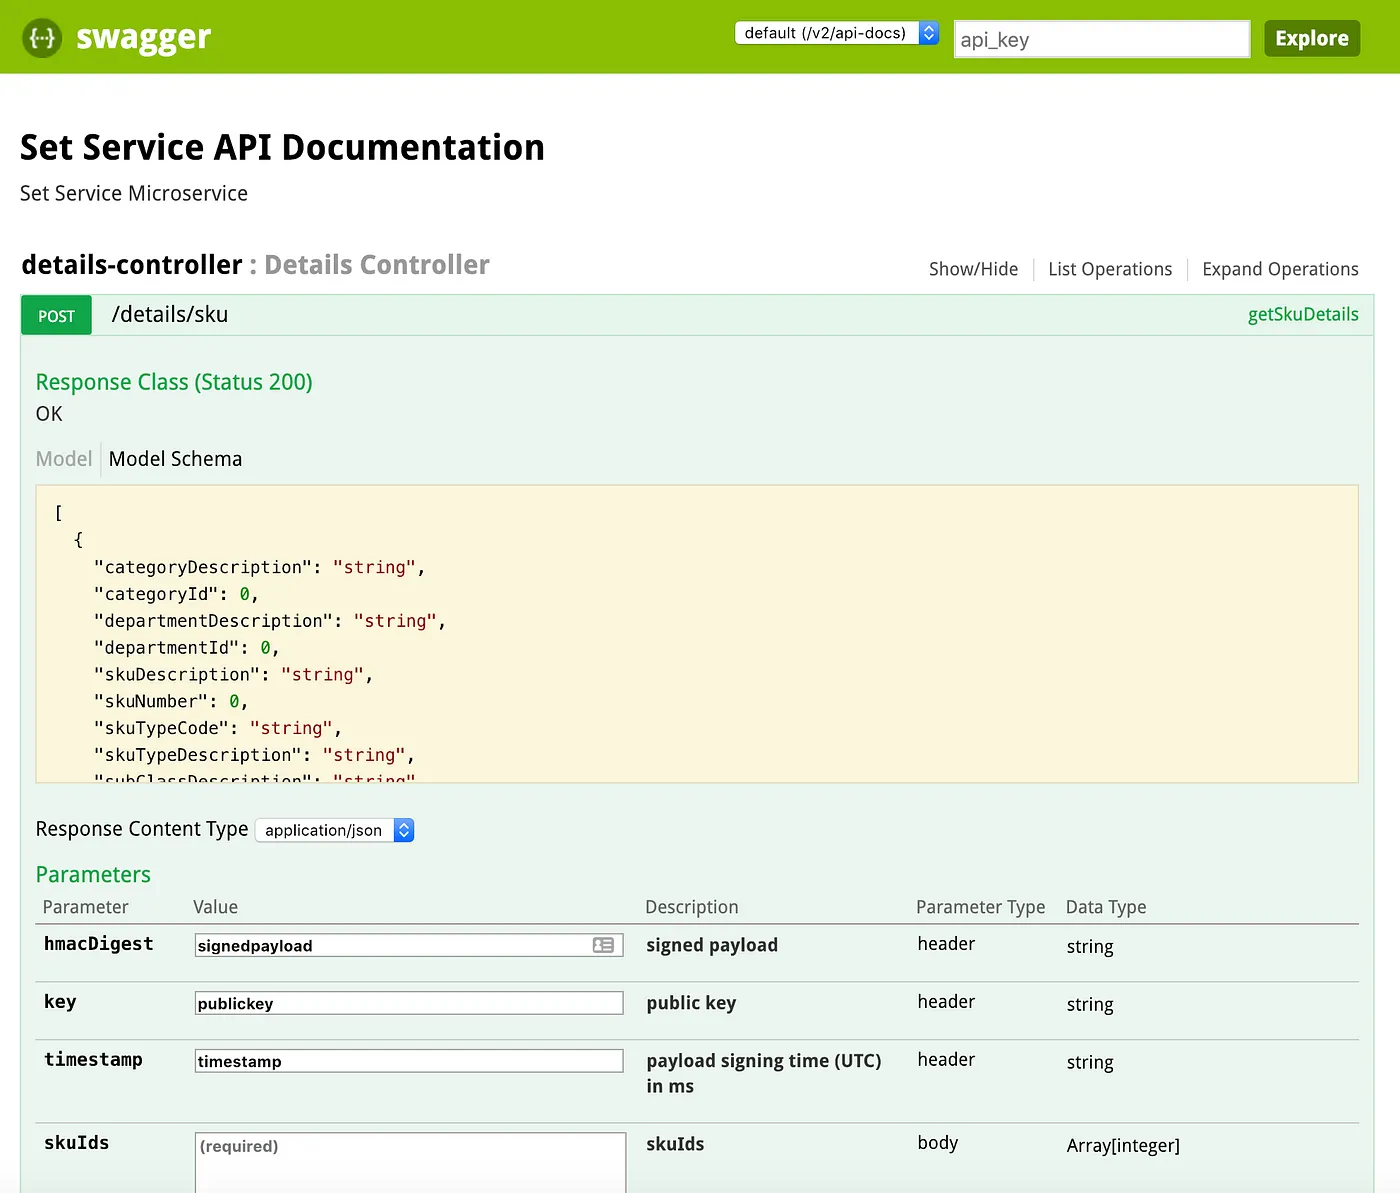The width and height of the screenshot is (1400, 1193).
Task: Open the default (/v2/api-docs) spec dropdown
Action: [x=830, y=32]
